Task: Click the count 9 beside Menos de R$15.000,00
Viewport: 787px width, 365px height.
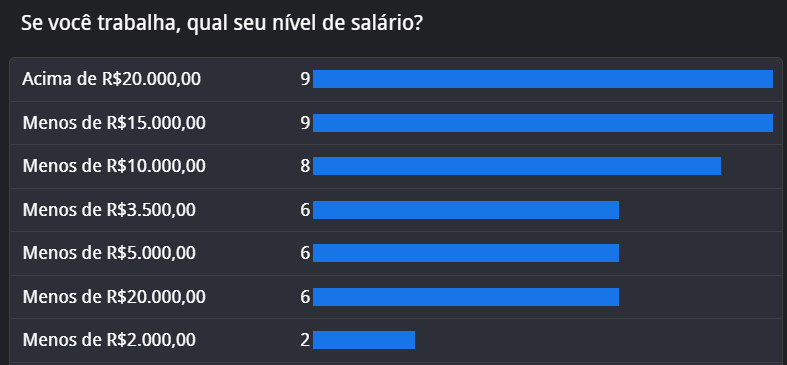Action: (306, 123)
